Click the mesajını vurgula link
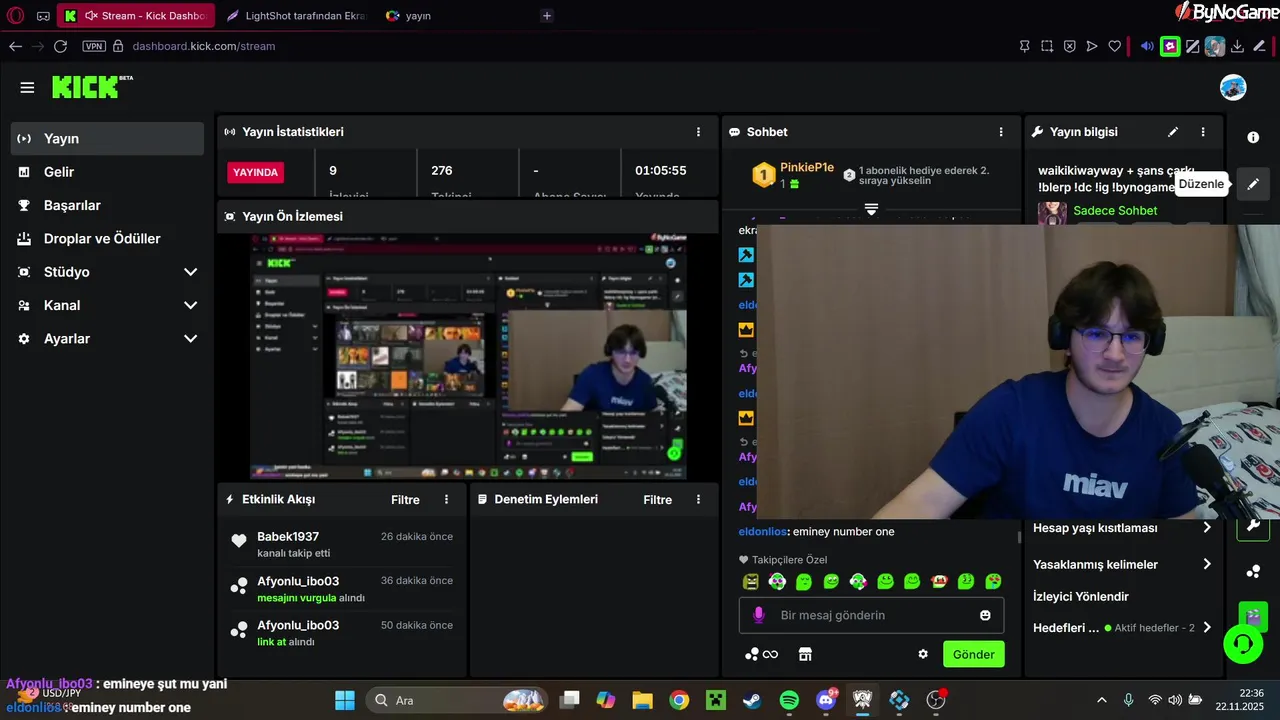This screenshot has width=1280, height=720. tap(296, 598)
